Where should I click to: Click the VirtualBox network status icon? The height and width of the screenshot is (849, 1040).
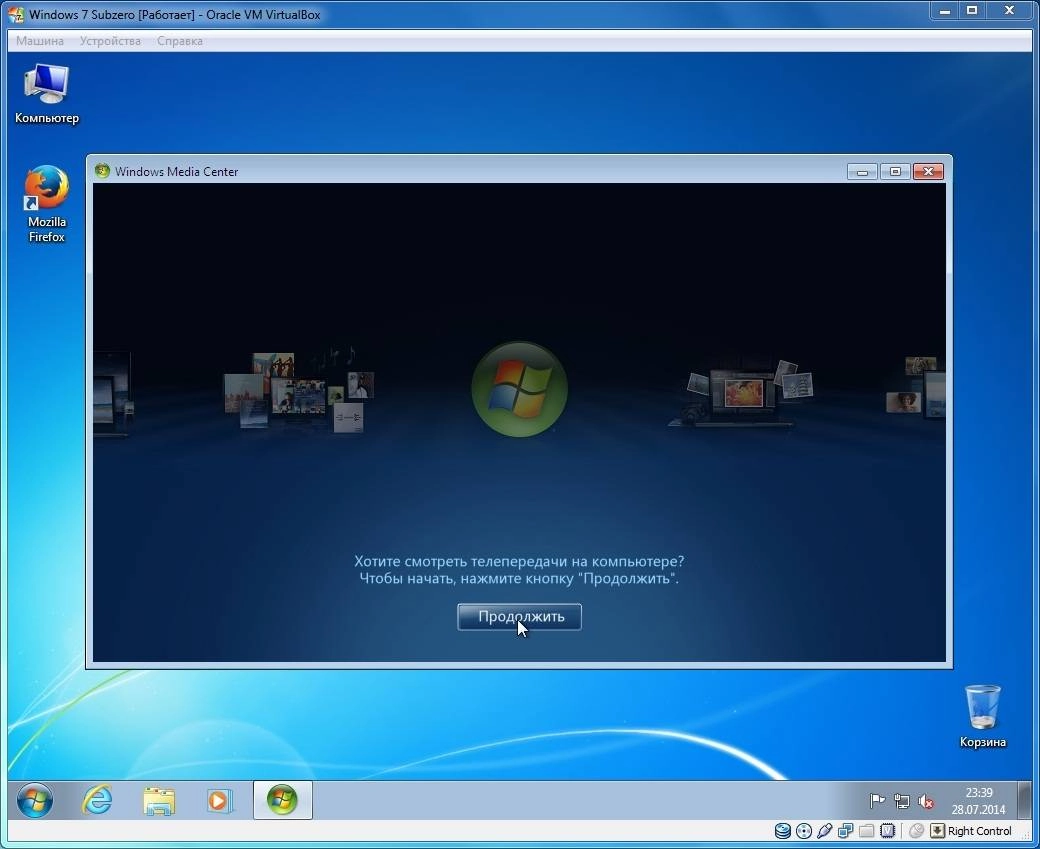[x=846, y=831]
